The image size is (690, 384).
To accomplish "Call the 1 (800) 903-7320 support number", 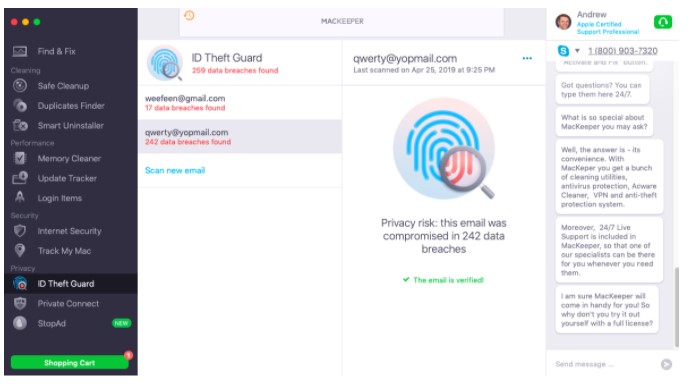I will [623, 51].
